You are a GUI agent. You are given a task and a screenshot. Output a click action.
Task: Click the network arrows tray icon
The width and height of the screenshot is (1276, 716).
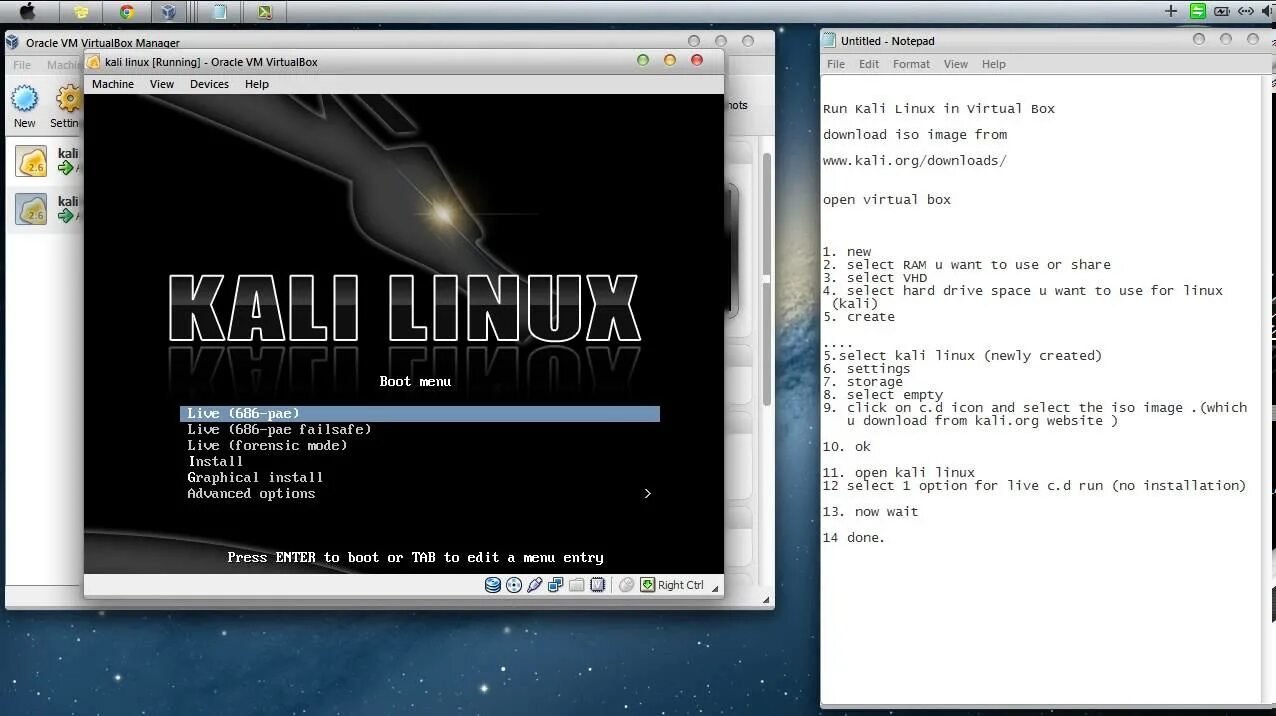point(1245,11)
